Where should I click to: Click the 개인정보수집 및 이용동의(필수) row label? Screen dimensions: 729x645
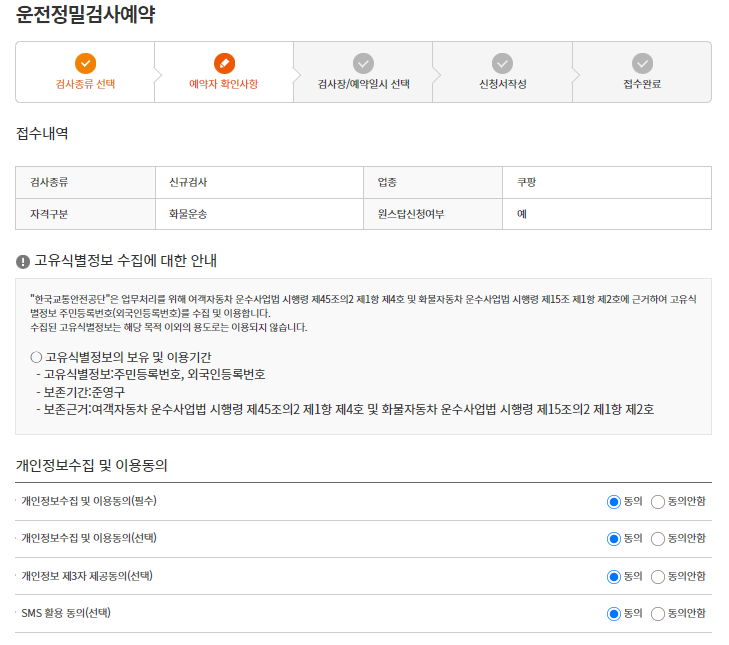click(89, 501)
